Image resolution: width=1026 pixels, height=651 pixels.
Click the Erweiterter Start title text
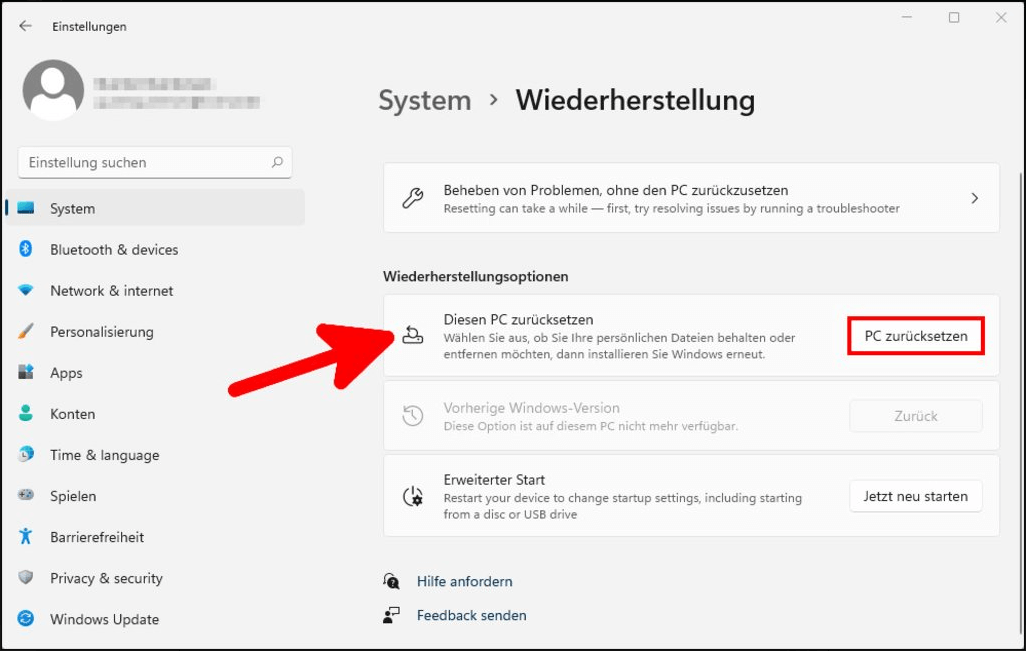[x=494, y=480]
